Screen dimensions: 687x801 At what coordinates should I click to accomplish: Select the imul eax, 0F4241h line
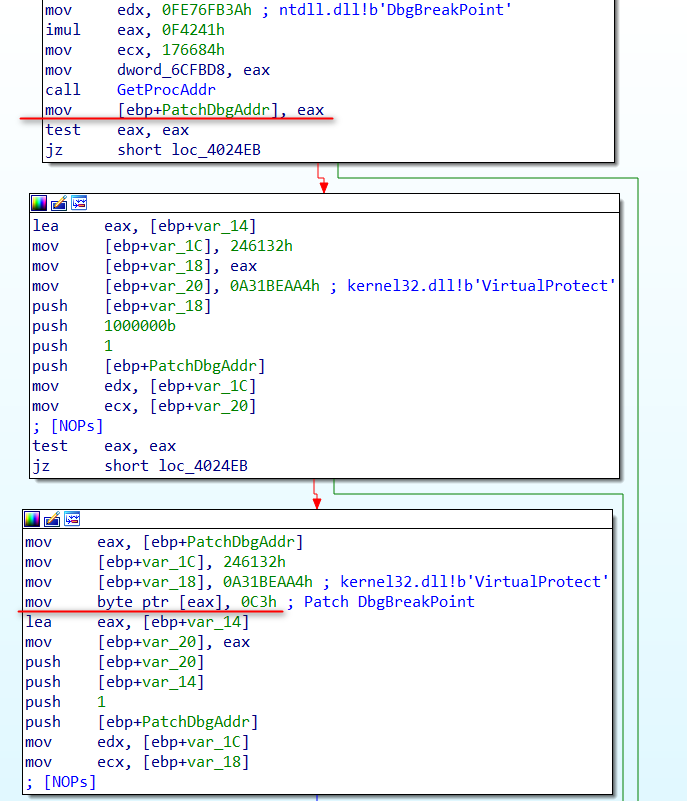135,30
